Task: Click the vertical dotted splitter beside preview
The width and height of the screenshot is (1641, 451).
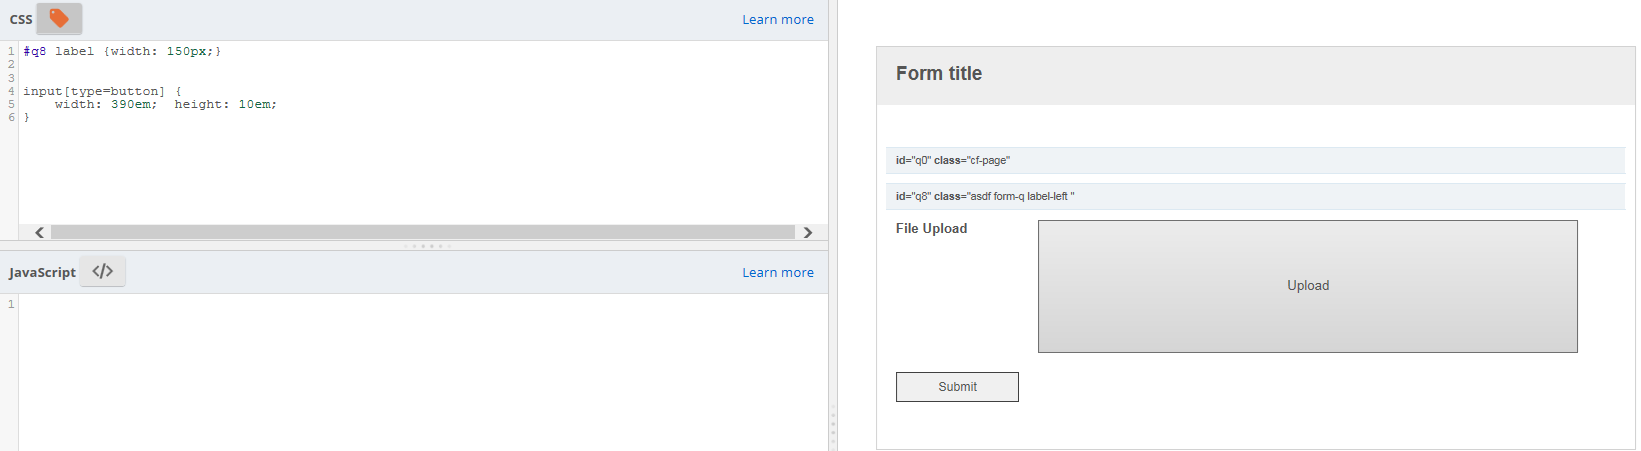Action: [x=832, y=425]
